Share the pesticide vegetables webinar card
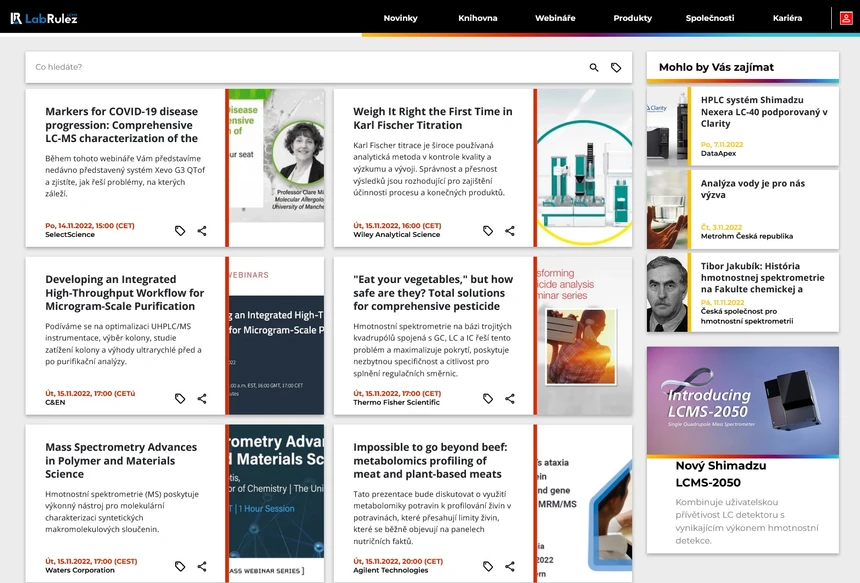860x583 pixels. pyautogui.click(x=510, y=399)
